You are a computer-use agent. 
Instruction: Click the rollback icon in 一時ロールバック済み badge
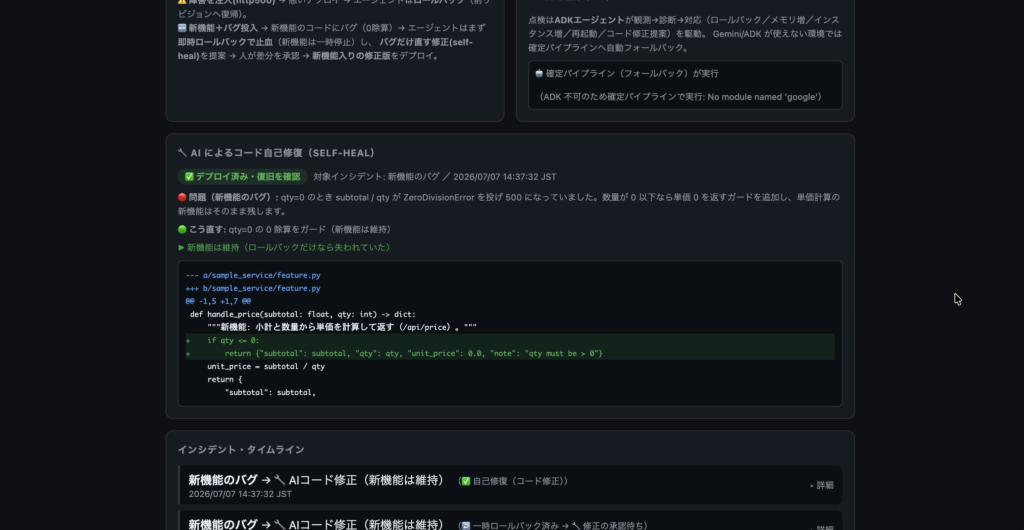[466, 525]
